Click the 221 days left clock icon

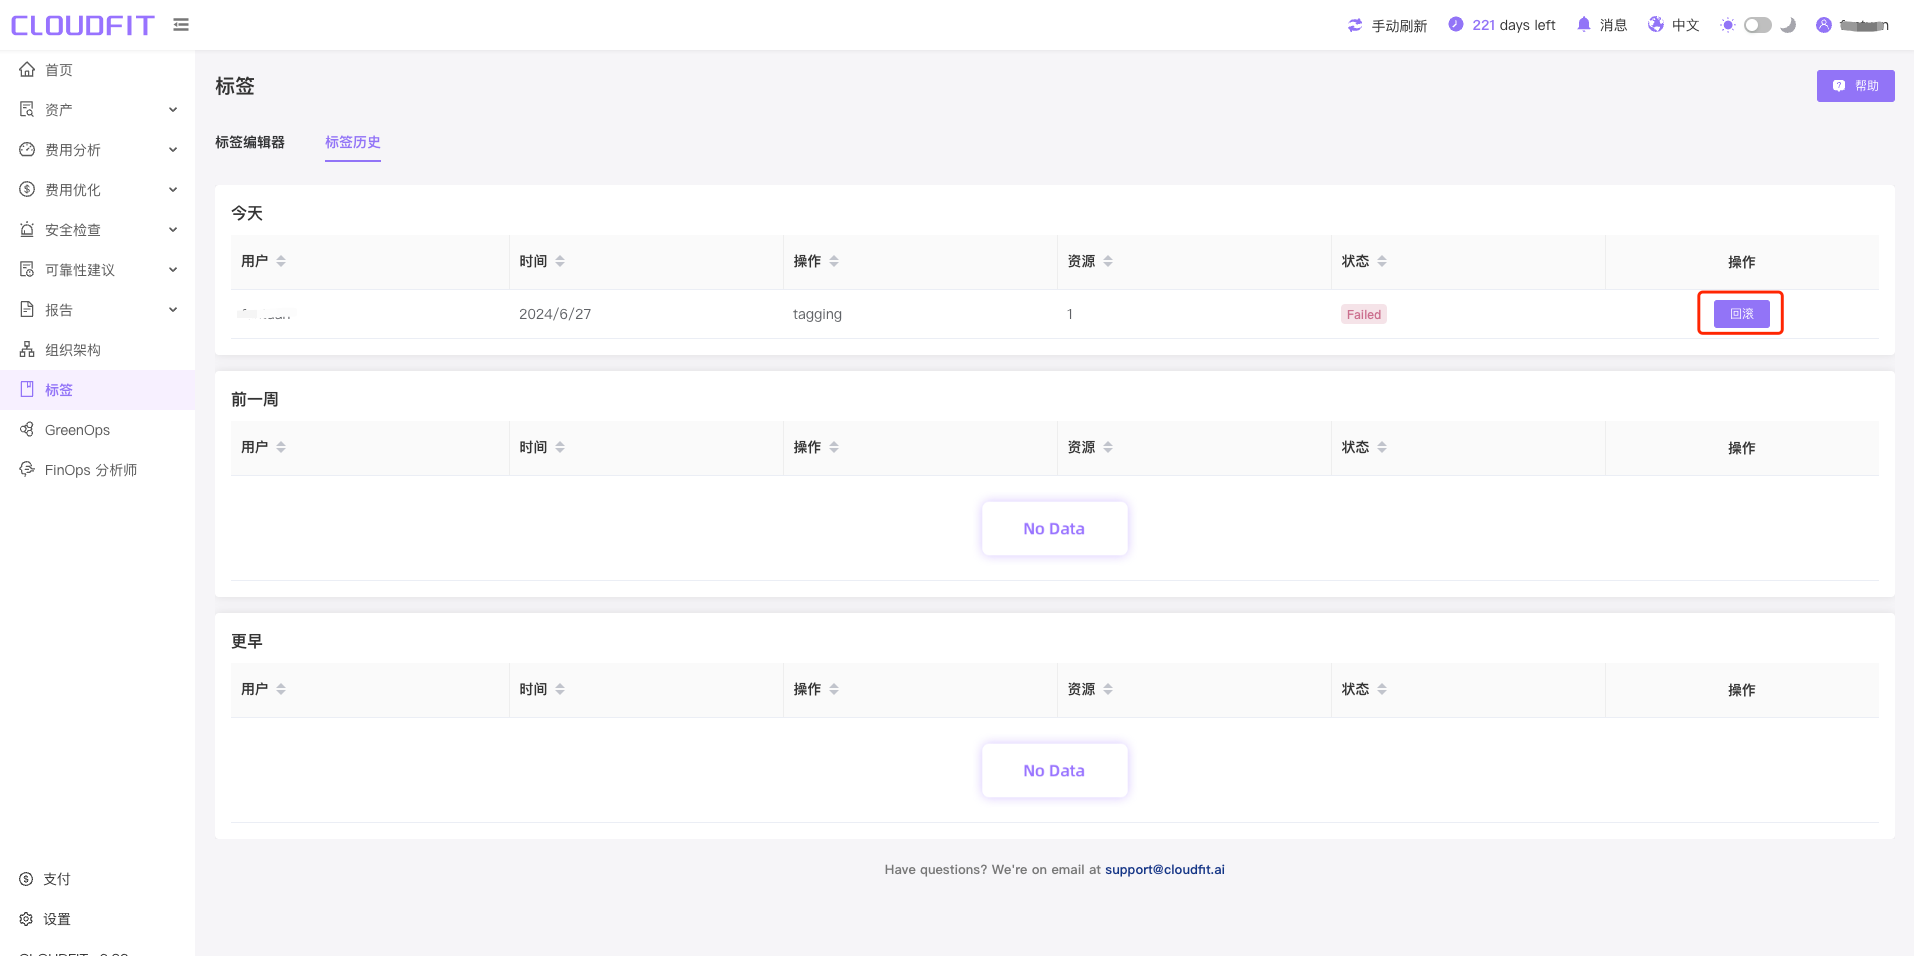(1456, 25)
